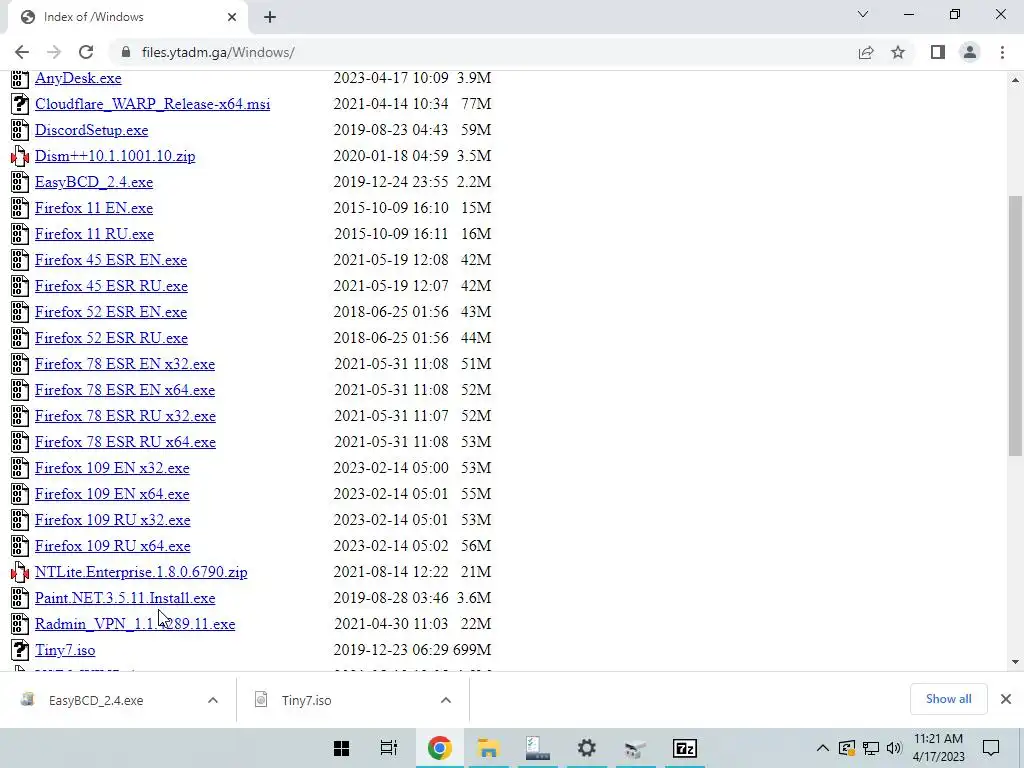This screenshot has height=768, width=1024.
Task: Expand options for EasyBCD_2.4.exe download
Action: 213,700
